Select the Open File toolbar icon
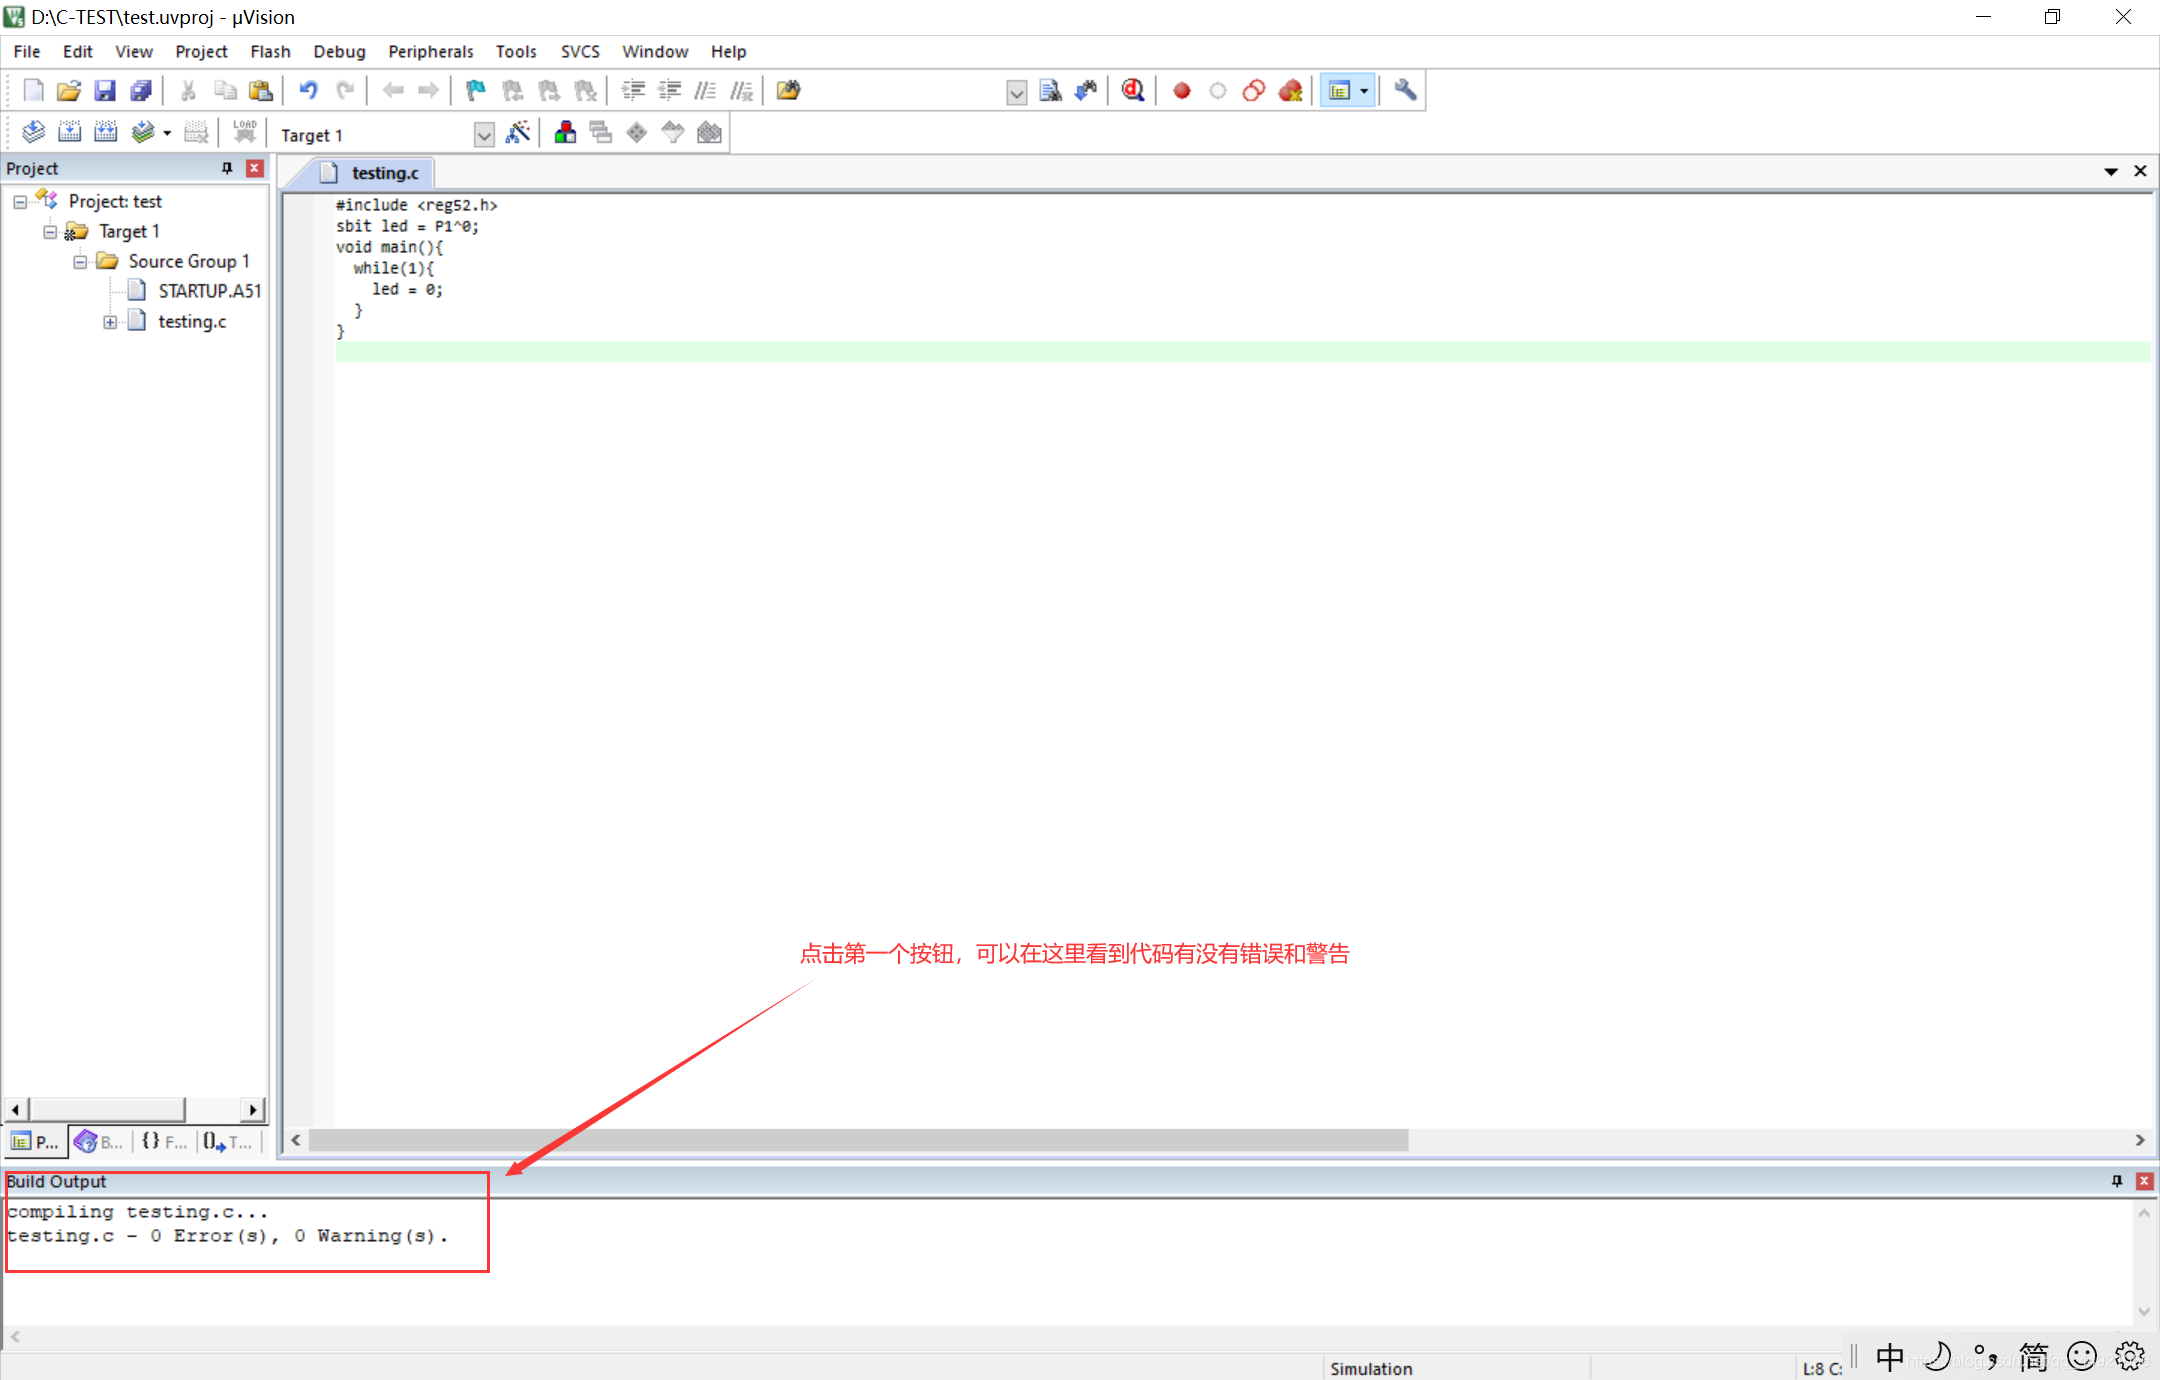 (63, 91)
